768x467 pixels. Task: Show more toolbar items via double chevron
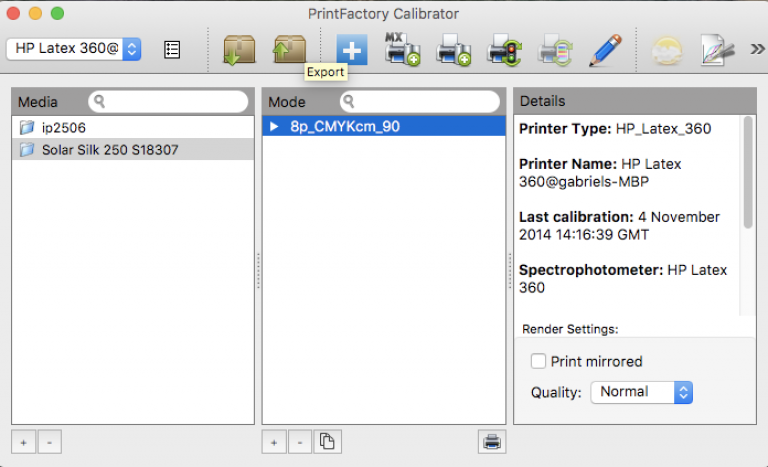pyautogui.click(x=757, y=49)
